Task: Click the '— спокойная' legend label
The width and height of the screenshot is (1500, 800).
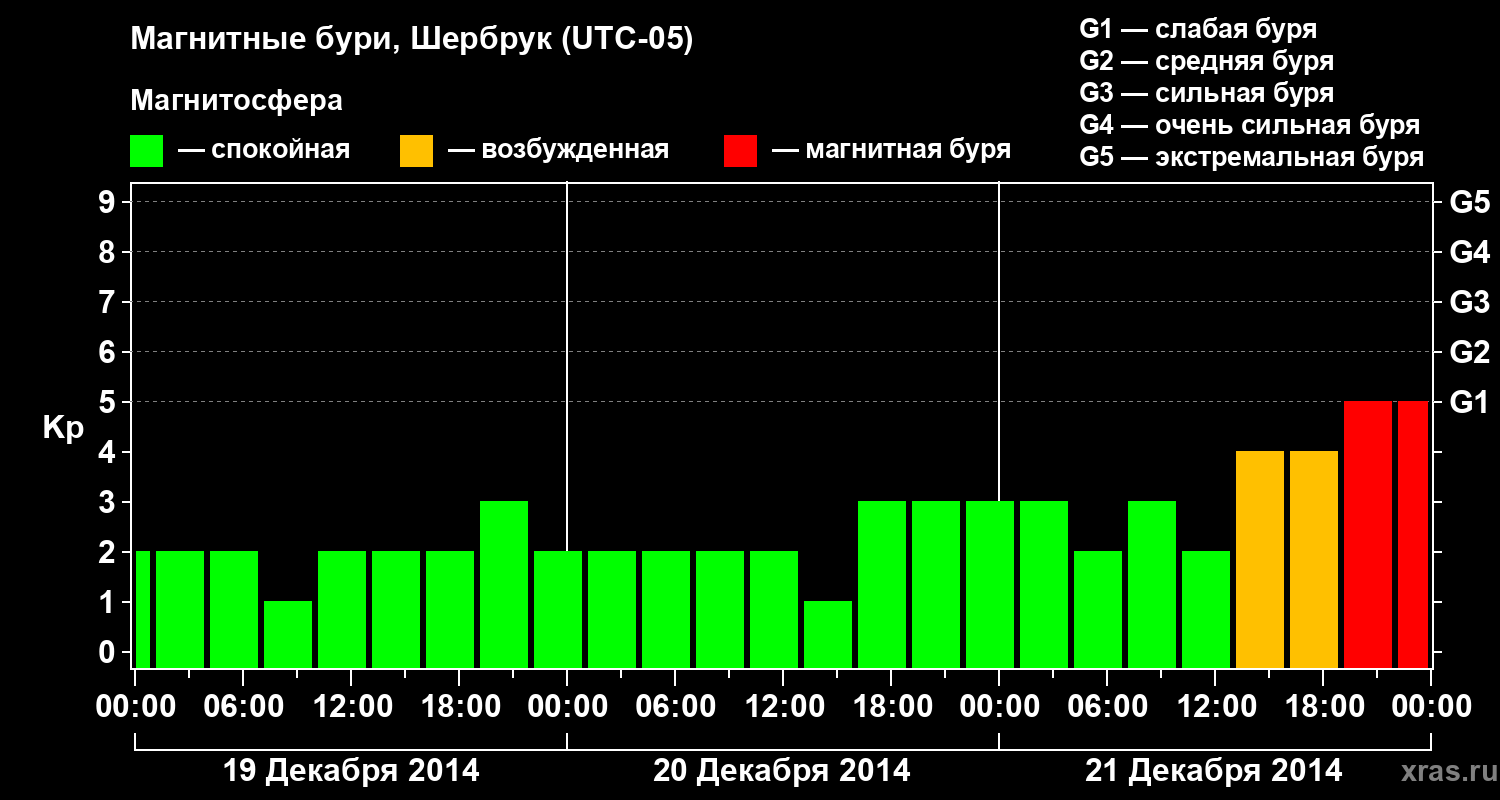Action: point(264,150)
